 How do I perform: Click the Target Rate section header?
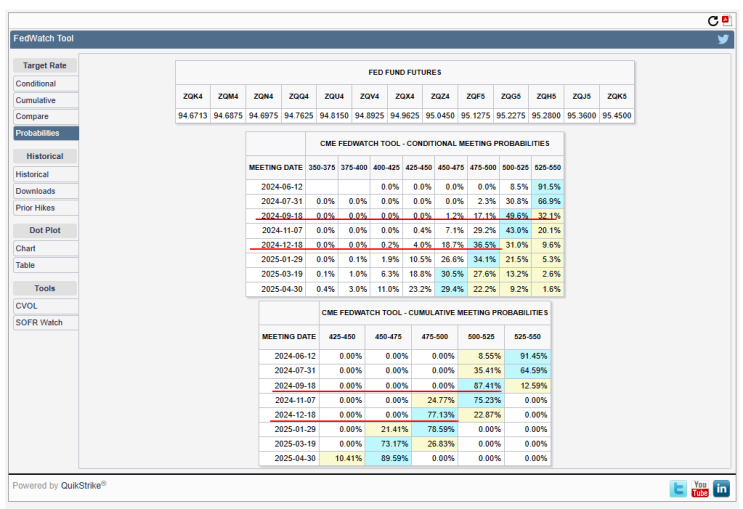point(45,65)
